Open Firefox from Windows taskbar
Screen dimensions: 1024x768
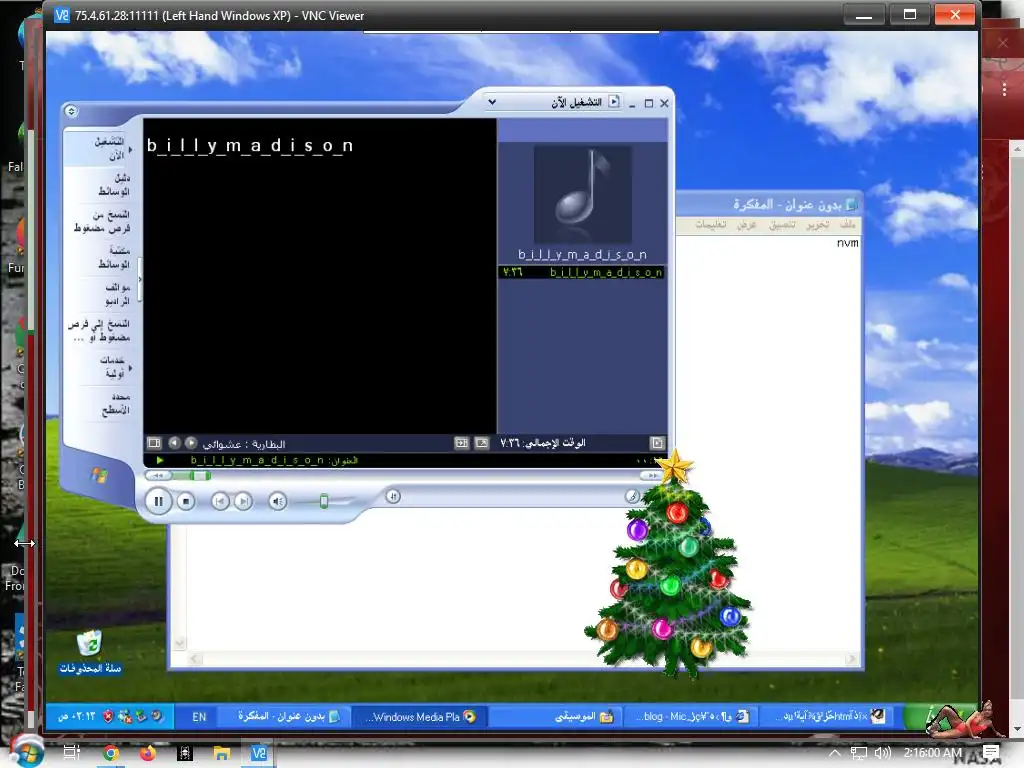pos(148,753)
